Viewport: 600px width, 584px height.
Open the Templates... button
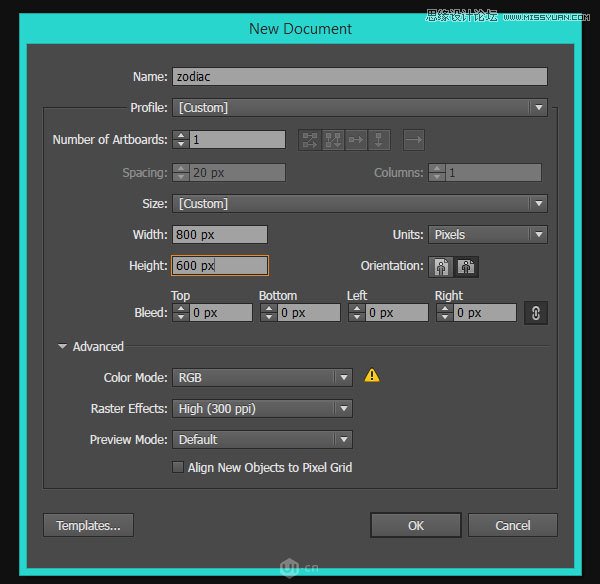(x=88, y=525)
